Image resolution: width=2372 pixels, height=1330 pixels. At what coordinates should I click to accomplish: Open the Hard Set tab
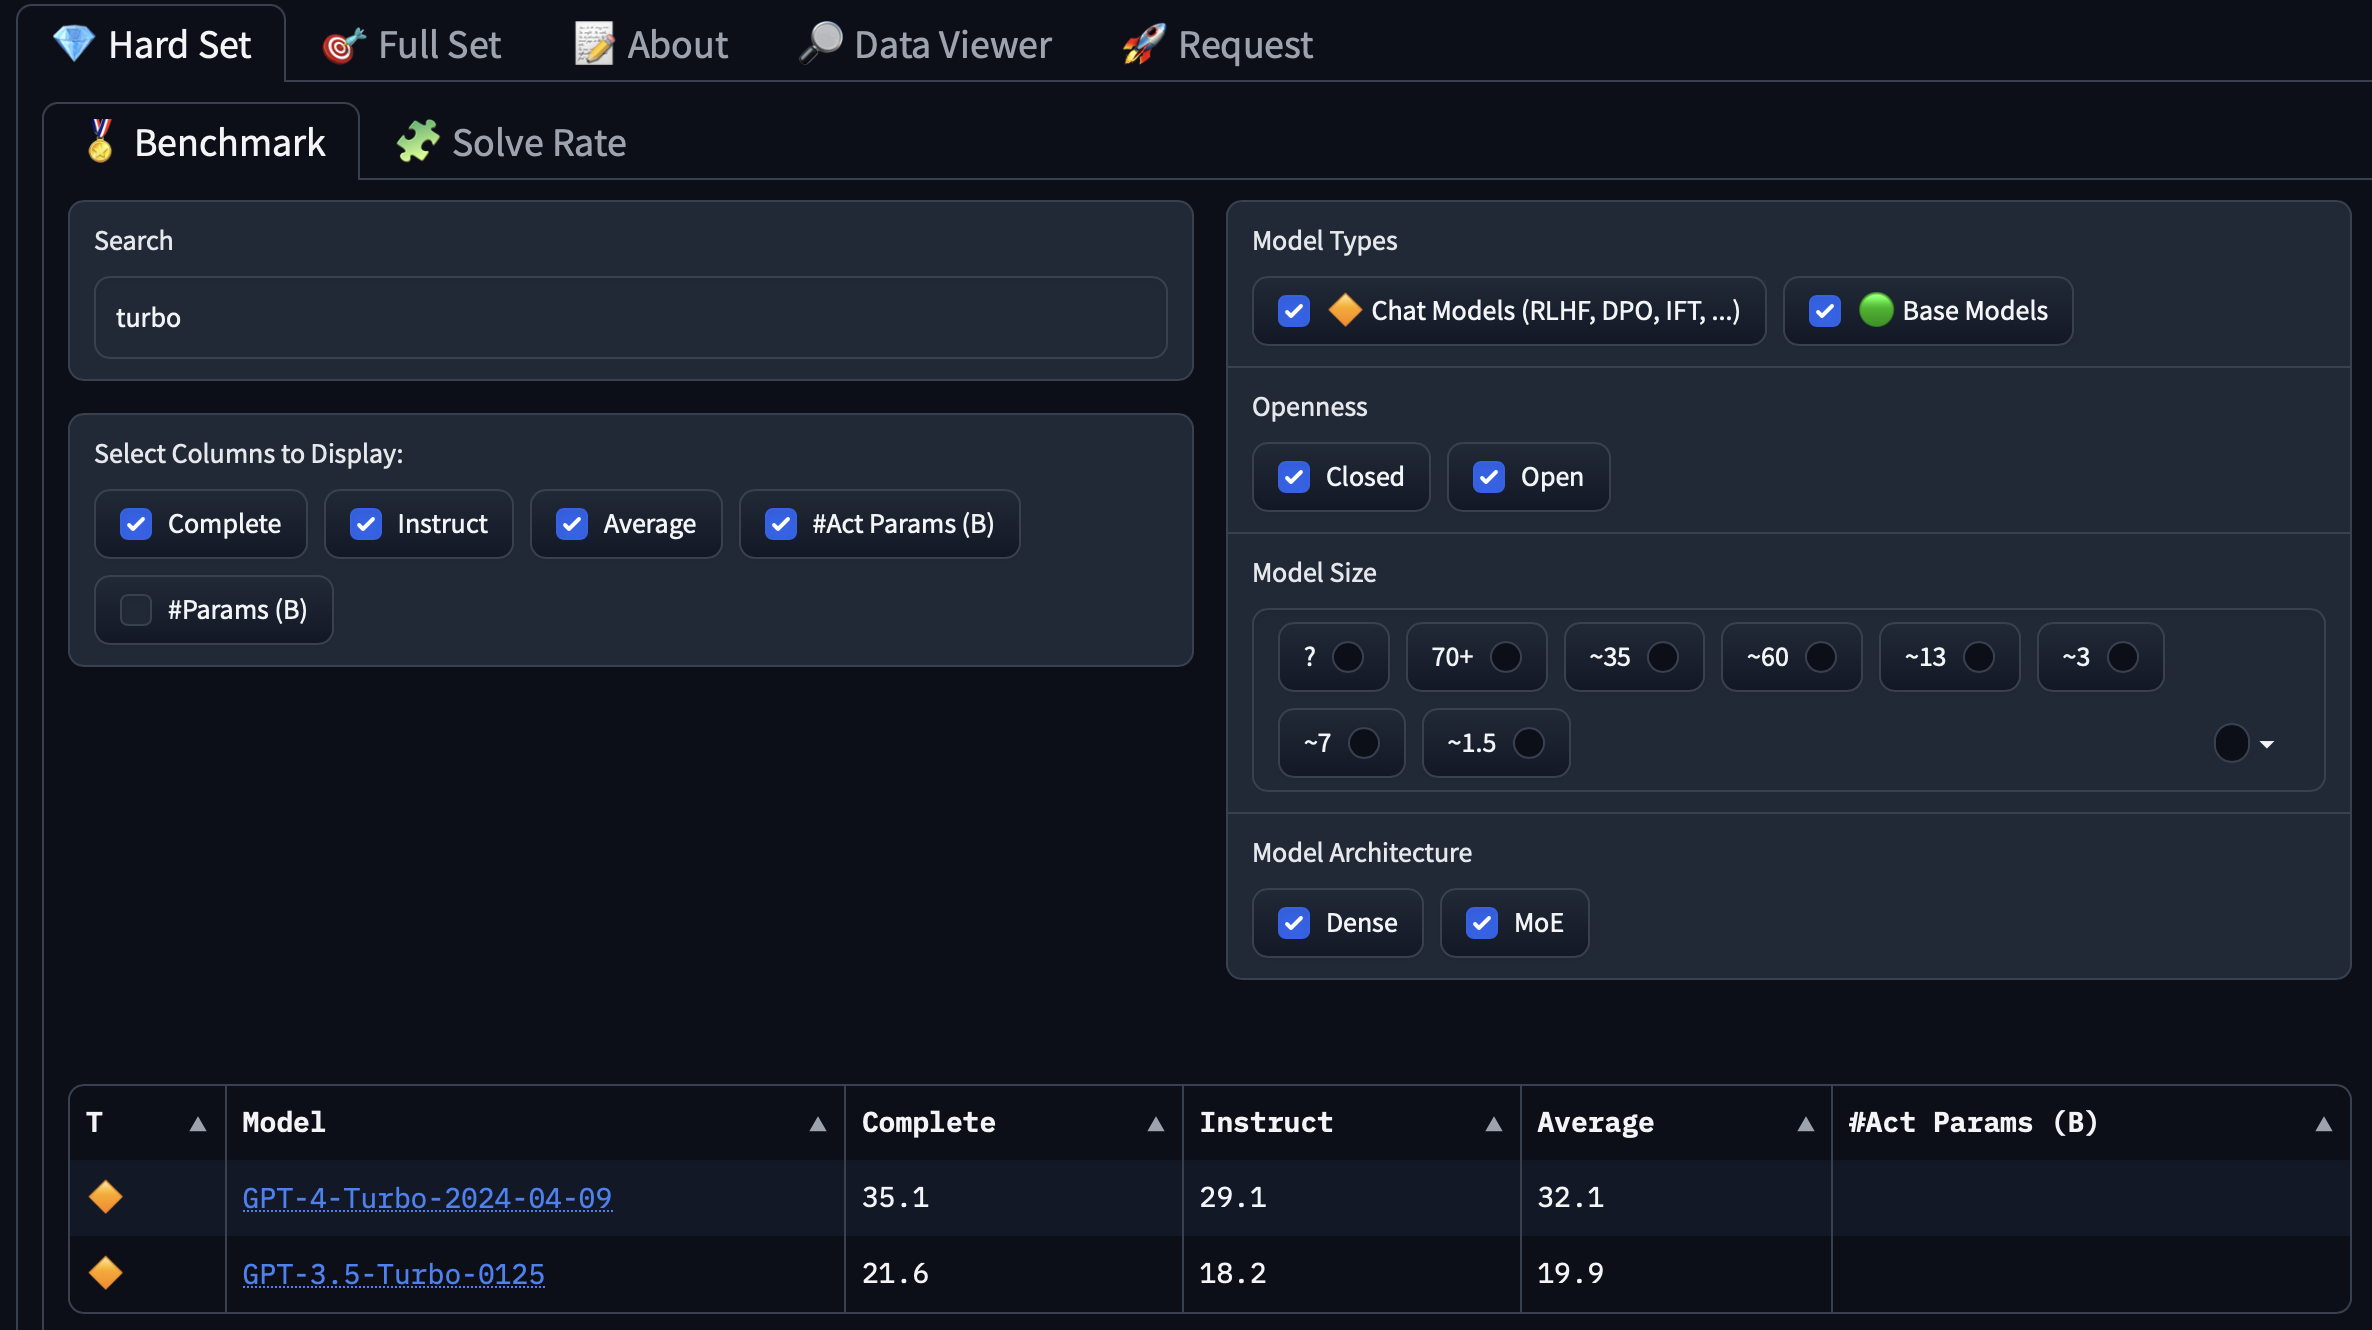tap(151, 44)
